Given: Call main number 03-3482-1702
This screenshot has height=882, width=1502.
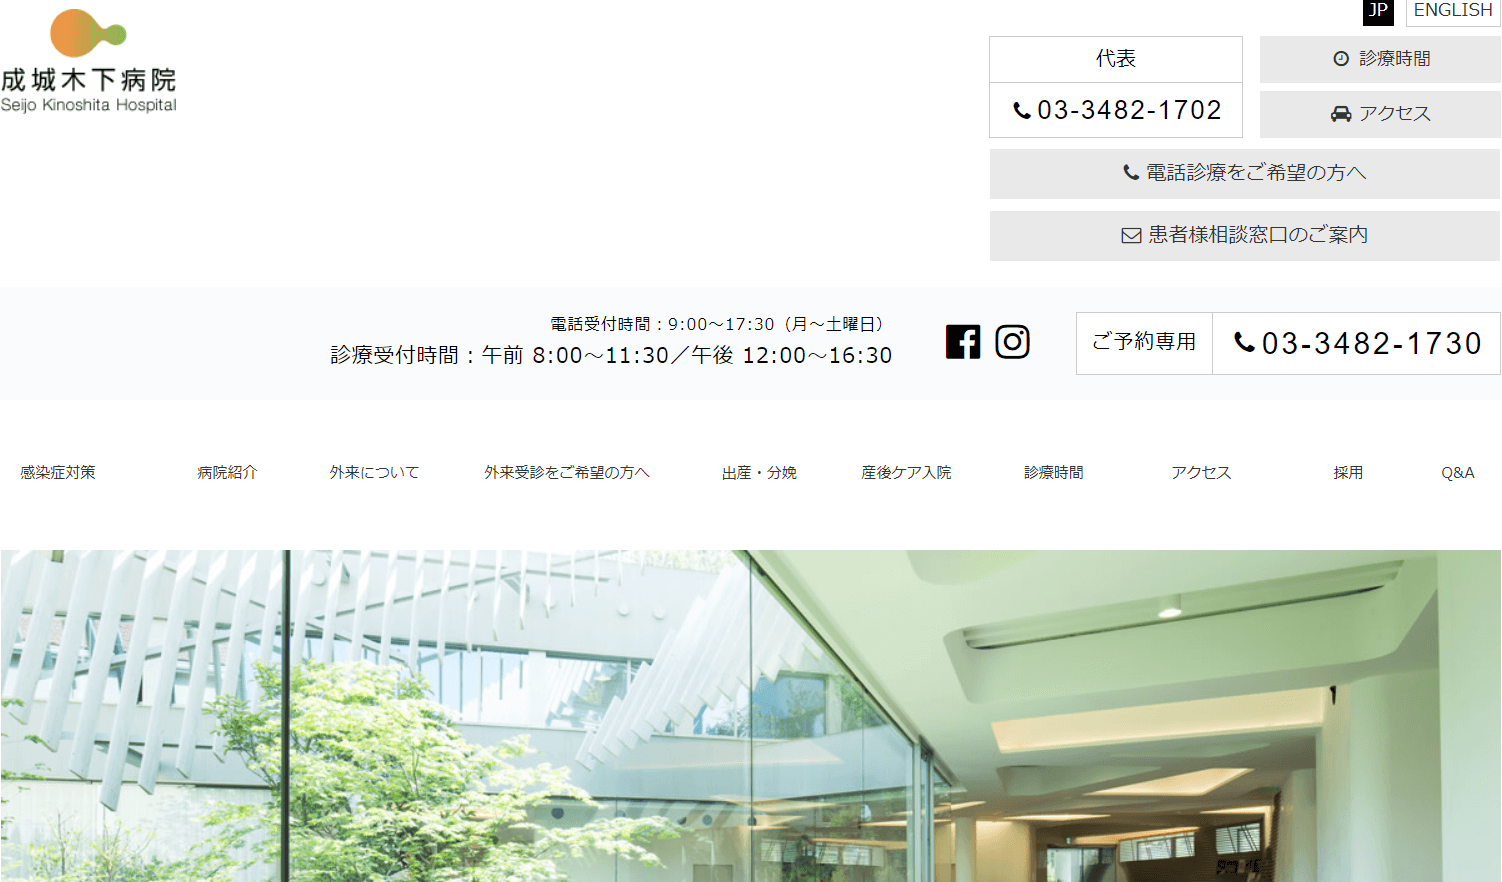Looking at the screenshot, I should pyautogui.click(x=1117, y=110).
